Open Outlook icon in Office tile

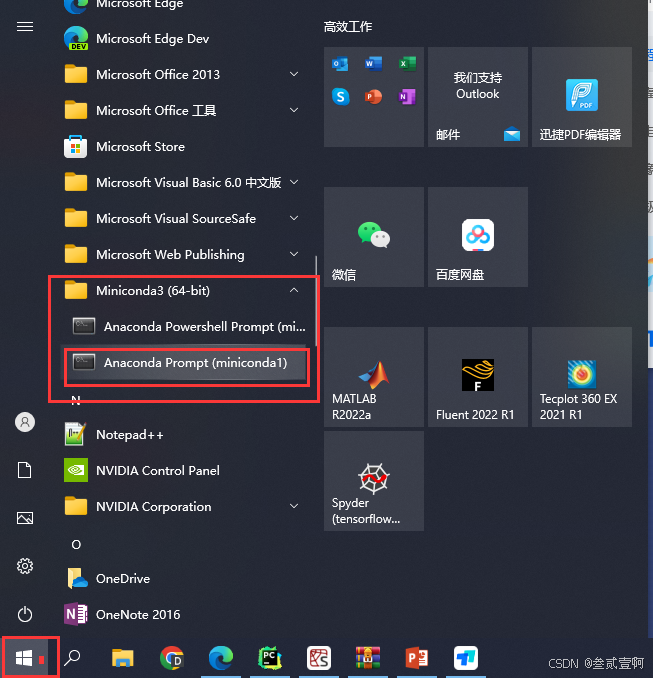[x=340, y=64]
